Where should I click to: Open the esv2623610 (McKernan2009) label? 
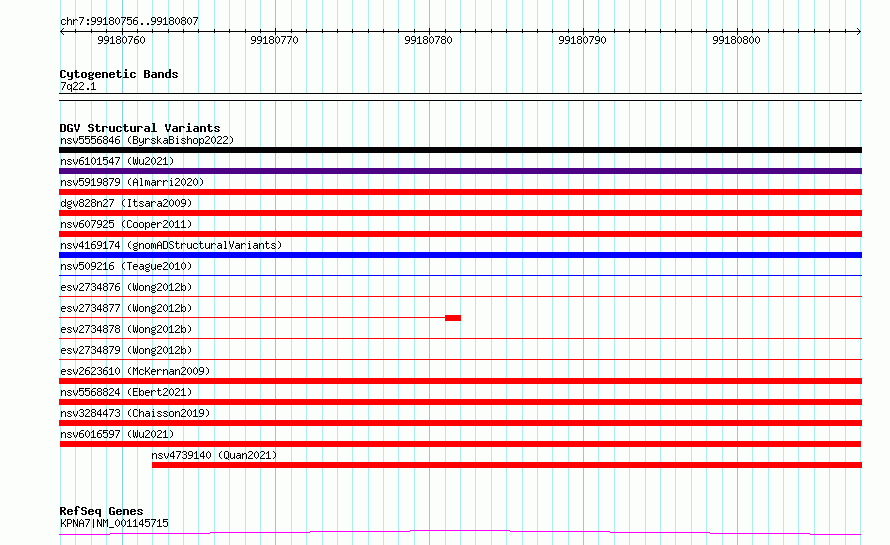(x=135, y=371)
